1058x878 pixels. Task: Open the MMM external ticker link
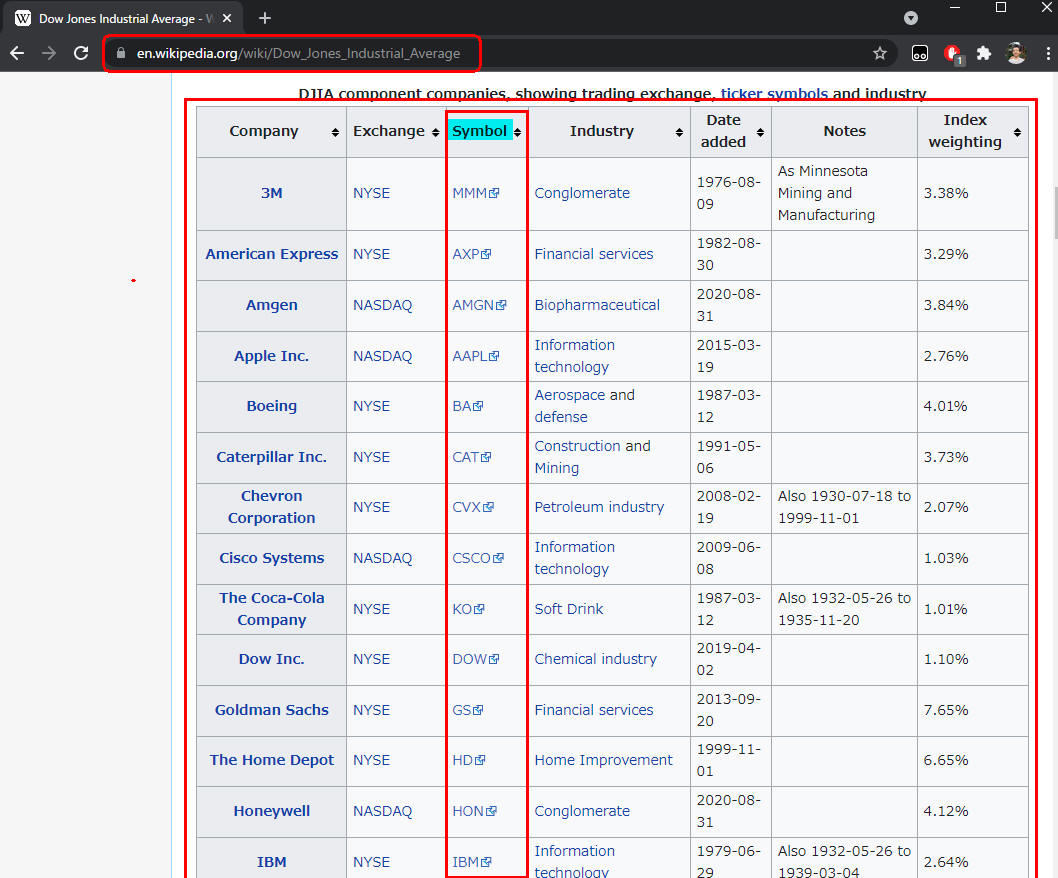click(476, 193)
